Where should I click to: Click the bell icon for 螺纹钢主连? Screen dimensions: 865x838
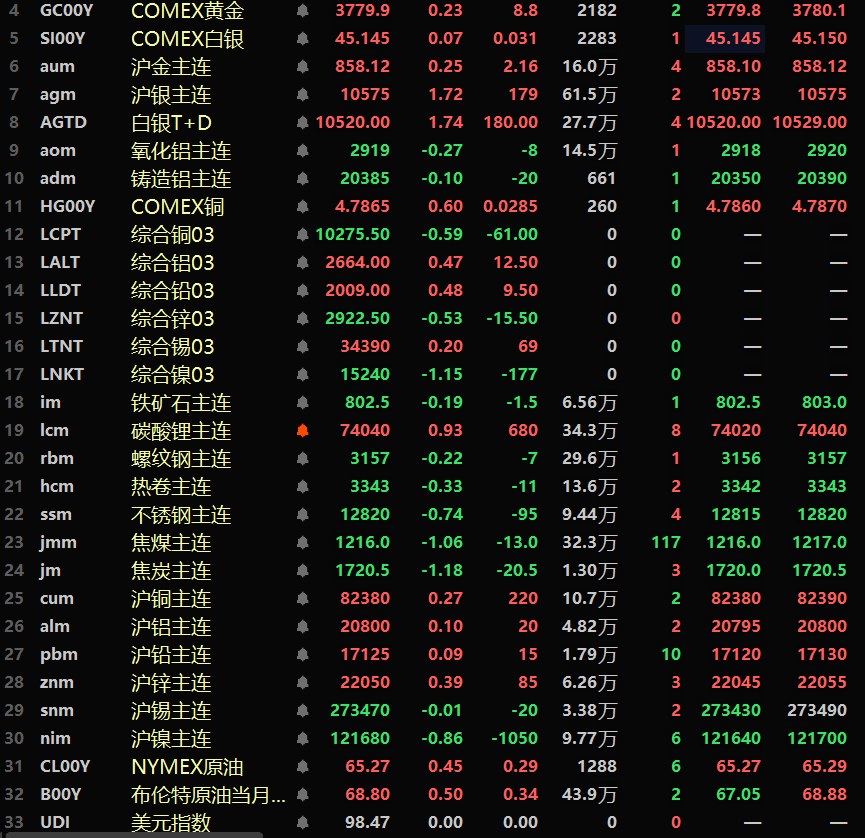[x=302, y=459]
